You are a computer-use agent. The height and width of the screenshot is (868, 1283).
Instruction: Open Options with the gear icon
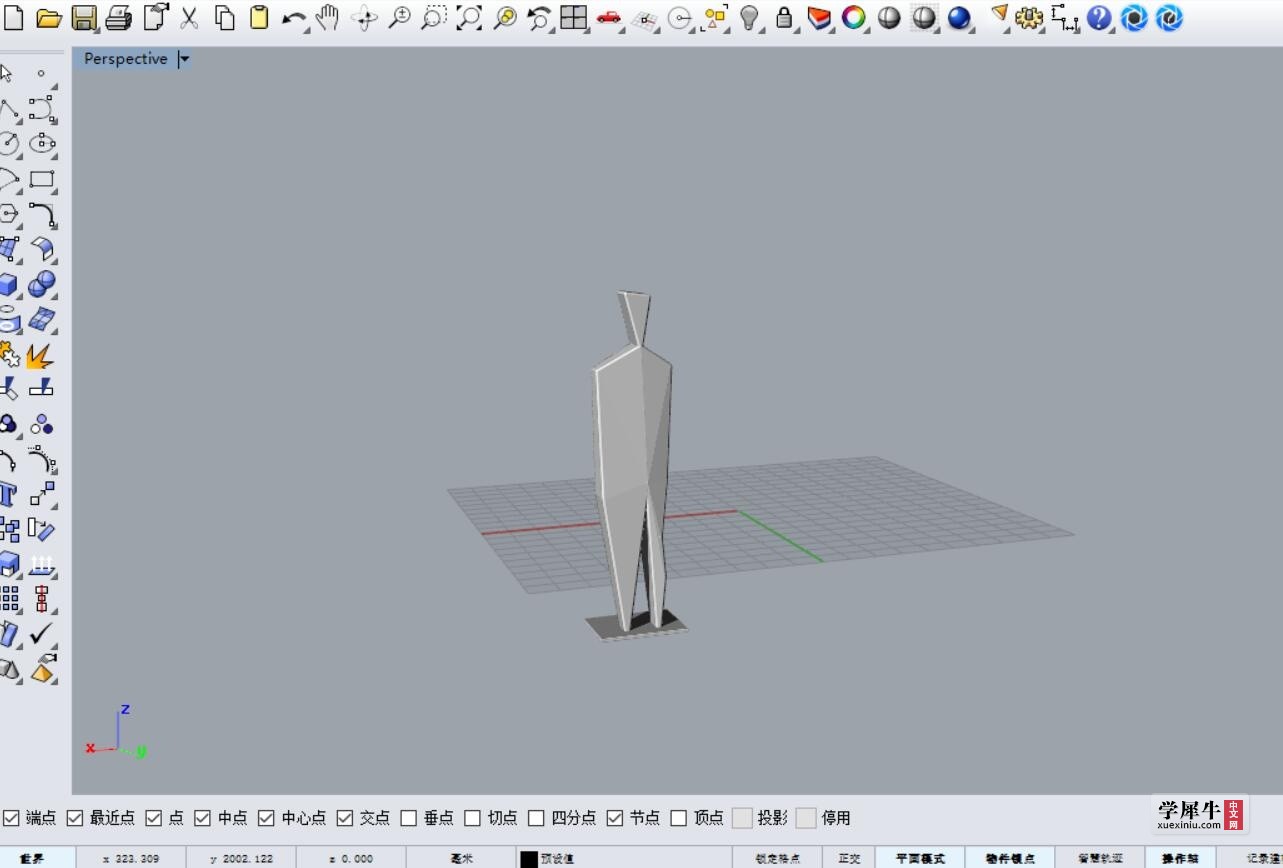coord(1029,18)
